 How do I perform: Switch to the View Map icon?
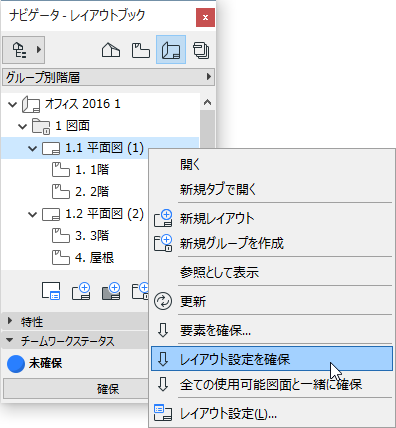141,50
